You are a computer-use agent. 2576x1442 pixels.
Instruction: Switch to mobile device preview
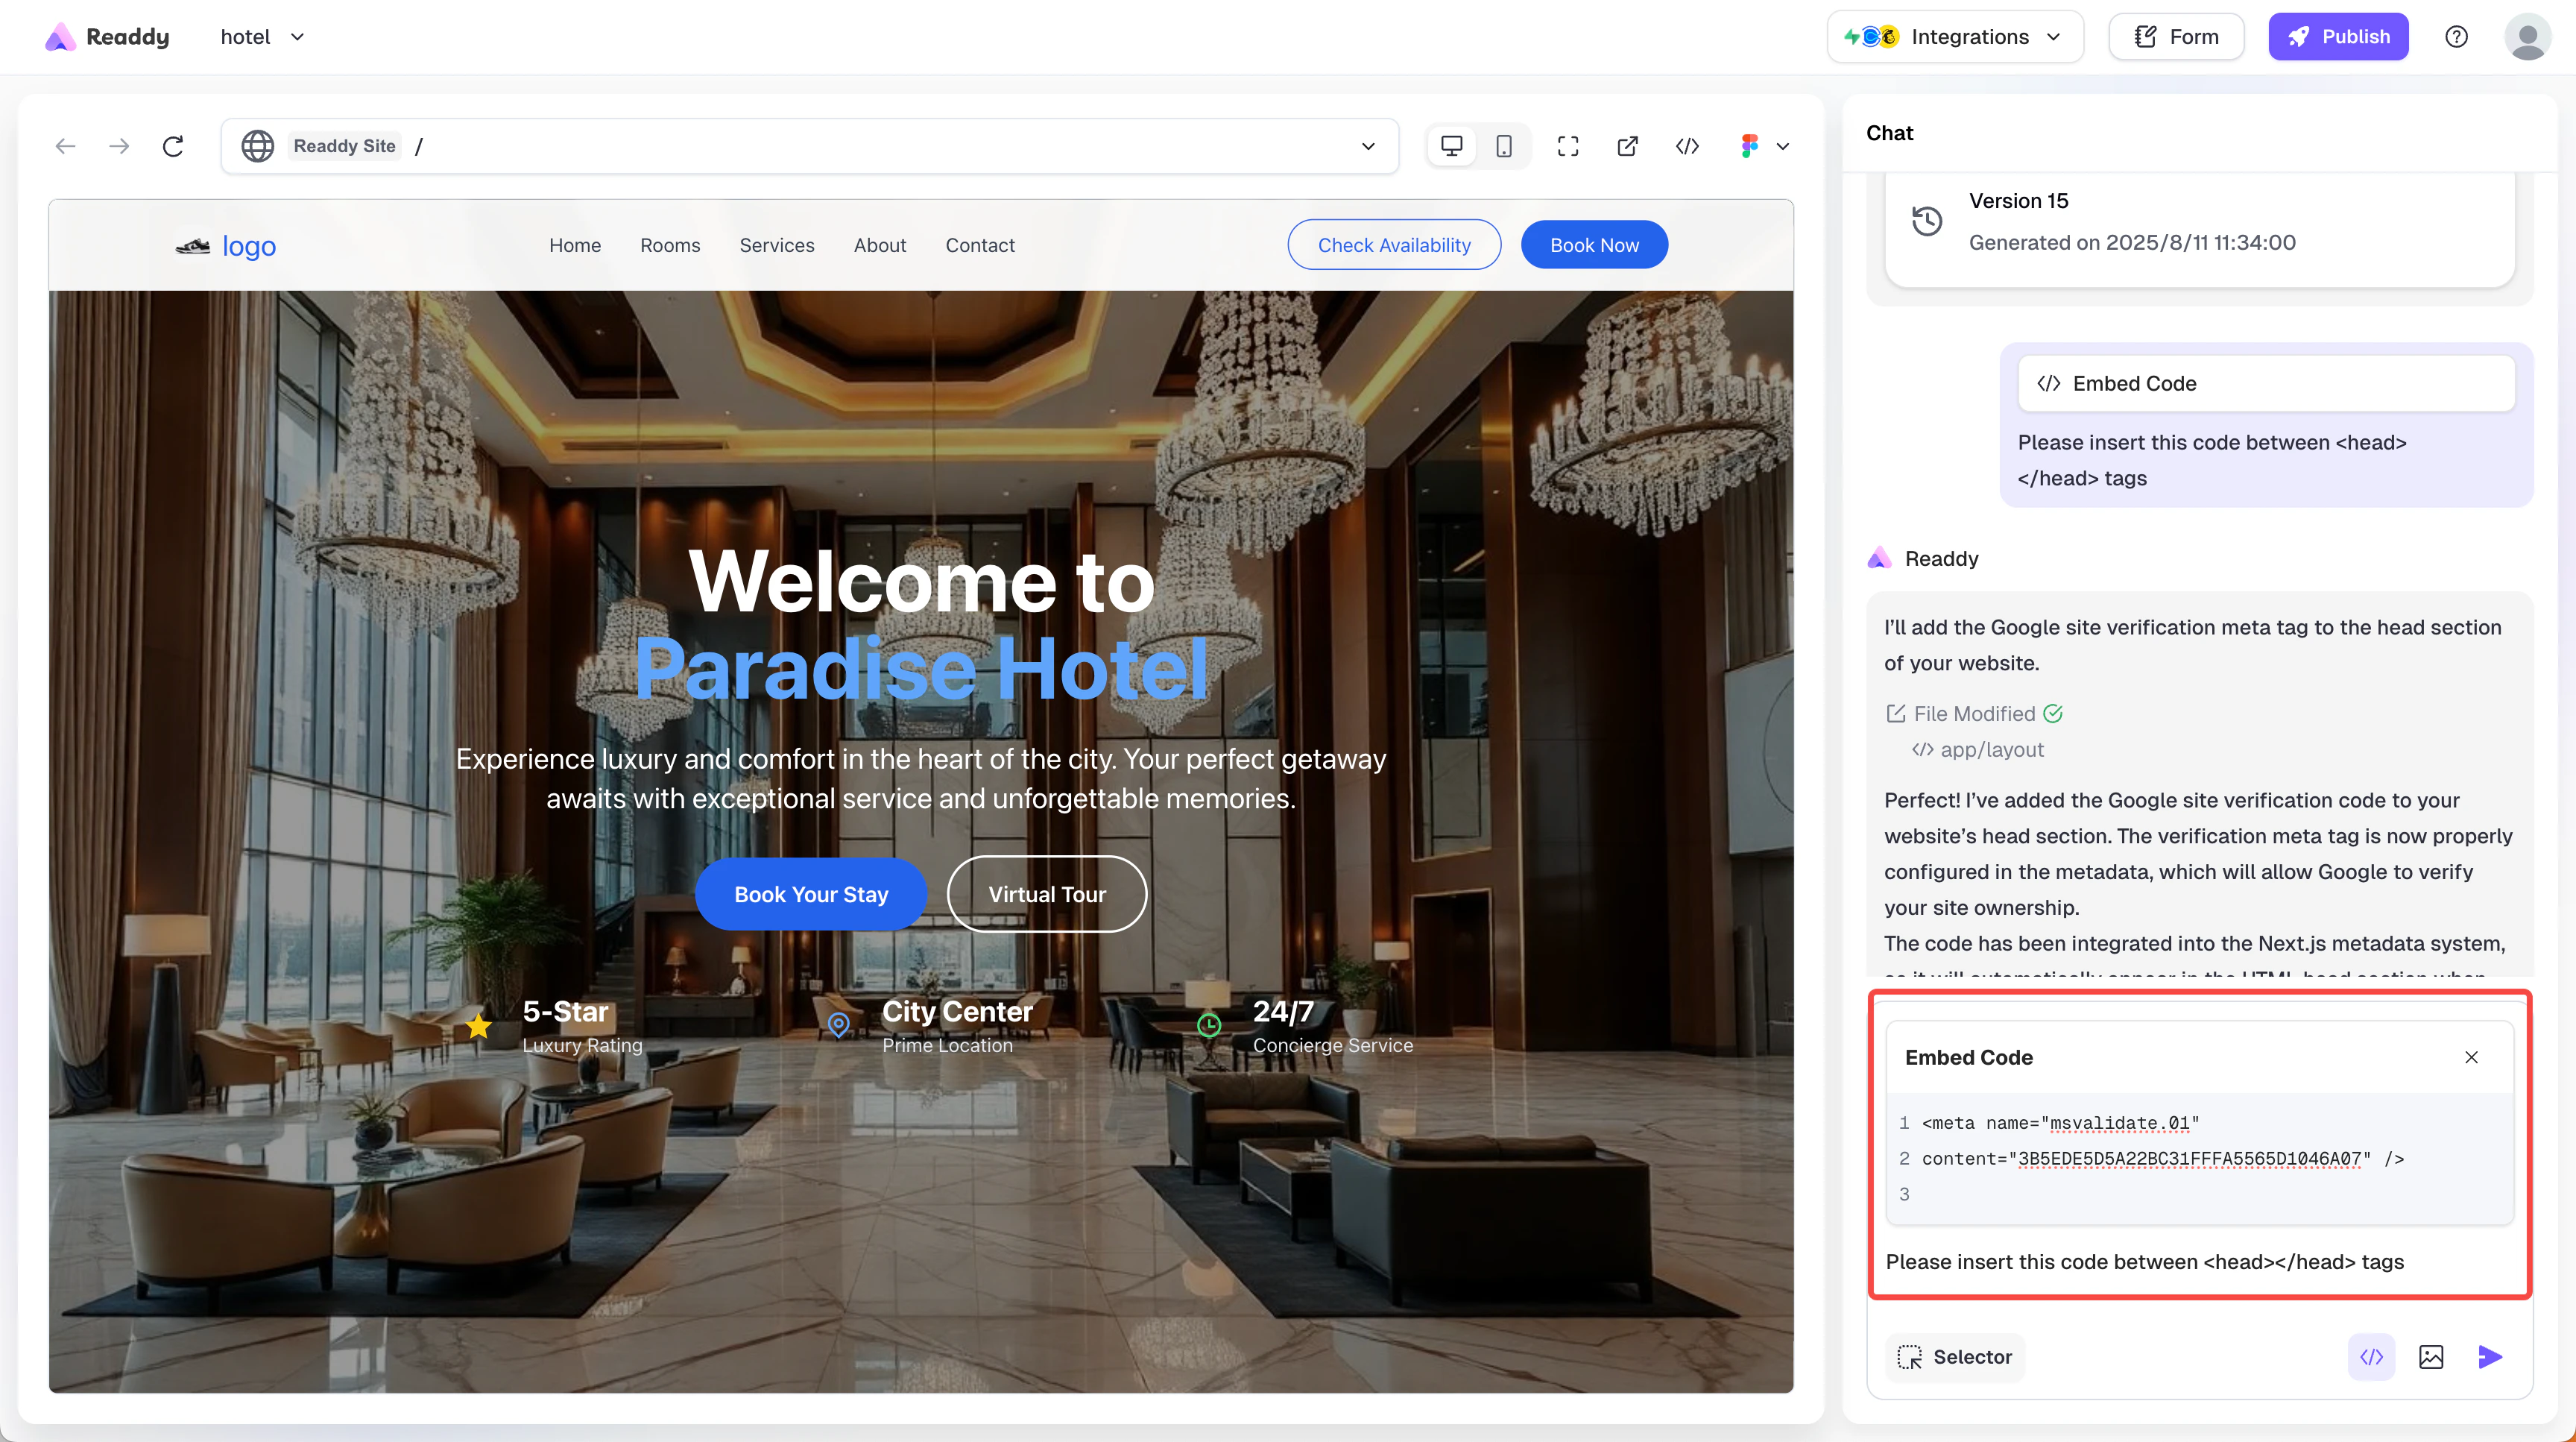[1504, 146]
